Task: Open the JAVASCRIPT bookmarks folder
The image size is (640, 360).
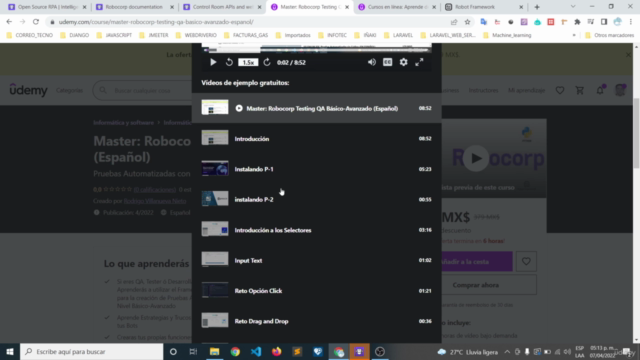Action: pyautogui.click(x=114, y=36)
